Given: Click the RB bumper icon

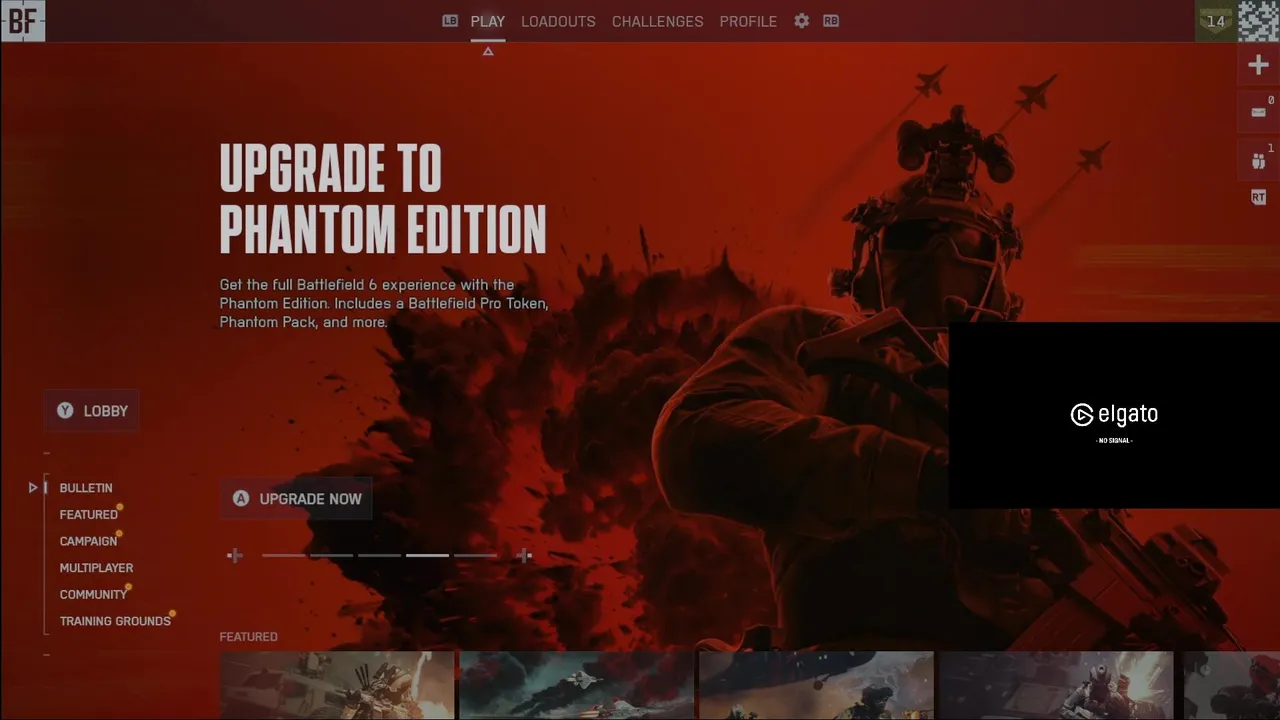Looking at the screenshot, I should (x=831, y=21).
